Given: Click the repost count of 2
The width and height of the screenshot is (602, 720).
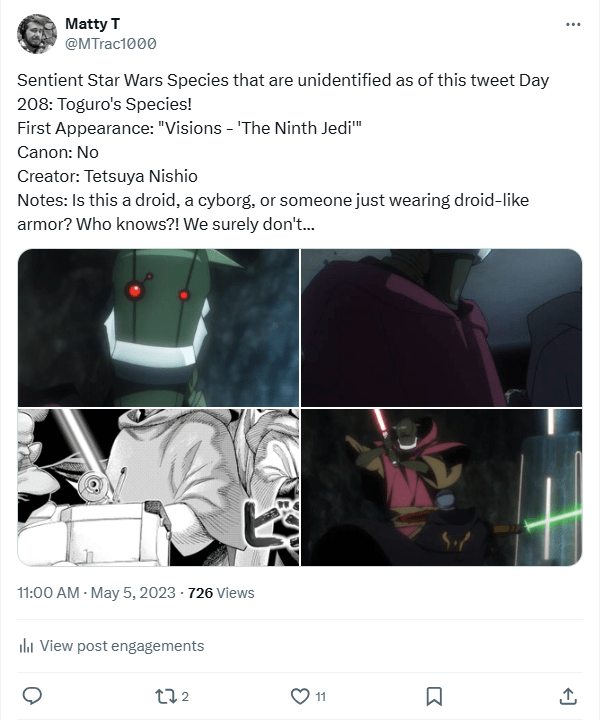Looking at the screenshot, I should [185, 696].
